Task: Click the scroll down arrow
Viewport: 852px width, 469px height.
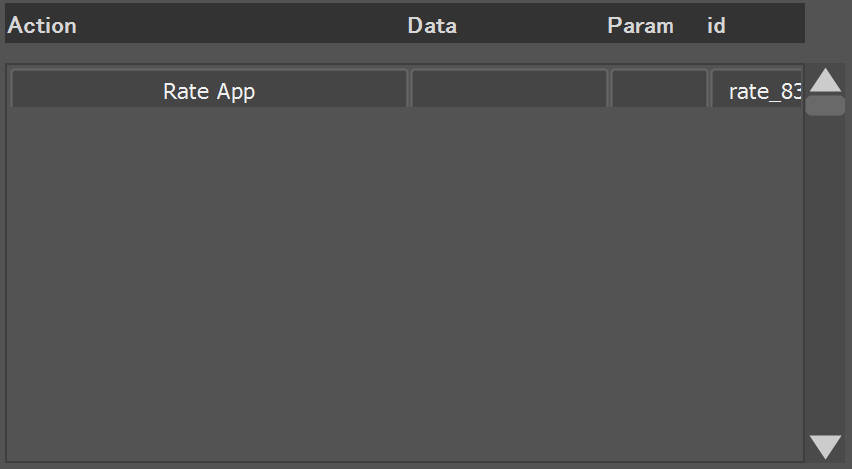Action: 825,447
